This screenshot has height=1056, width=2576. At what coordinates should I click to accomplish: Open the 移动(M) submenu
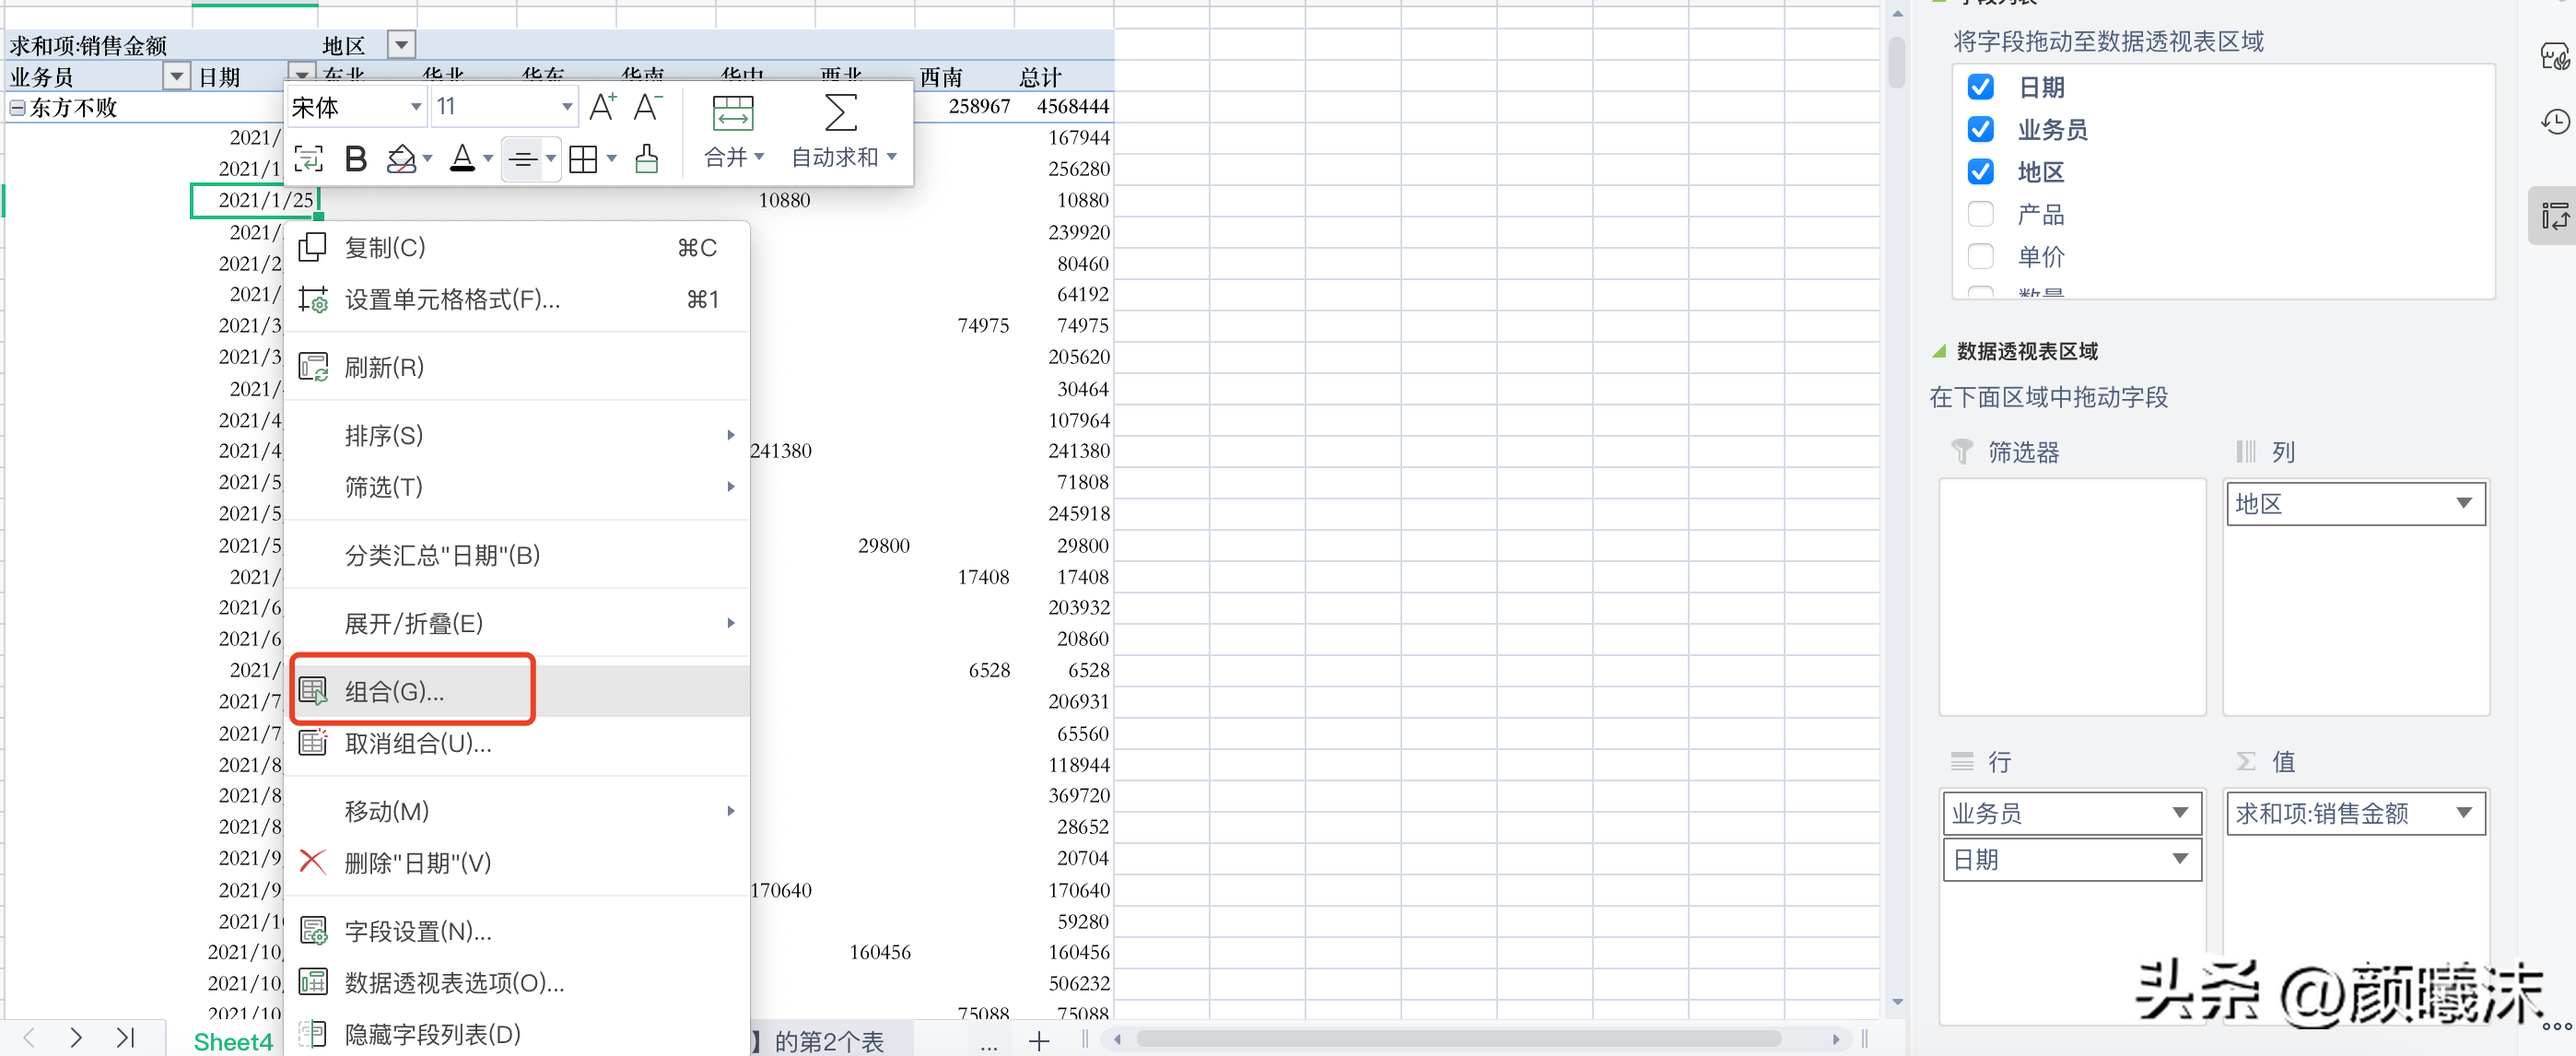click(x=517, y=811)
